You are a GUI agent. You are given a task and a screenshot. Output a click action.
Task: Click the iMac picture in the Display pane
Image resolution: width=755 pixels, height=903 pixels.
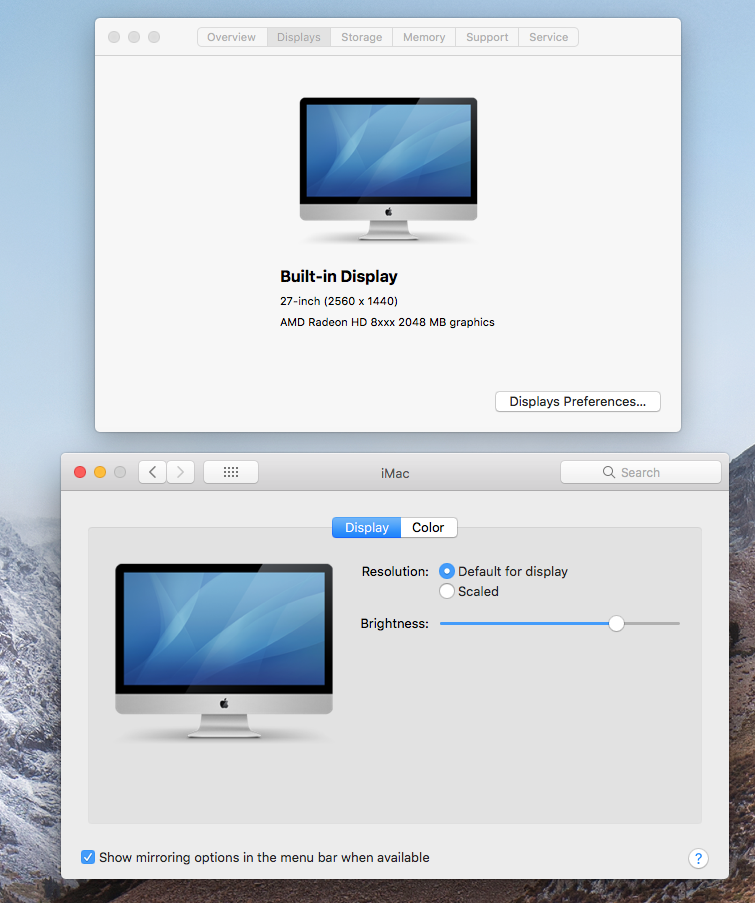224,651
